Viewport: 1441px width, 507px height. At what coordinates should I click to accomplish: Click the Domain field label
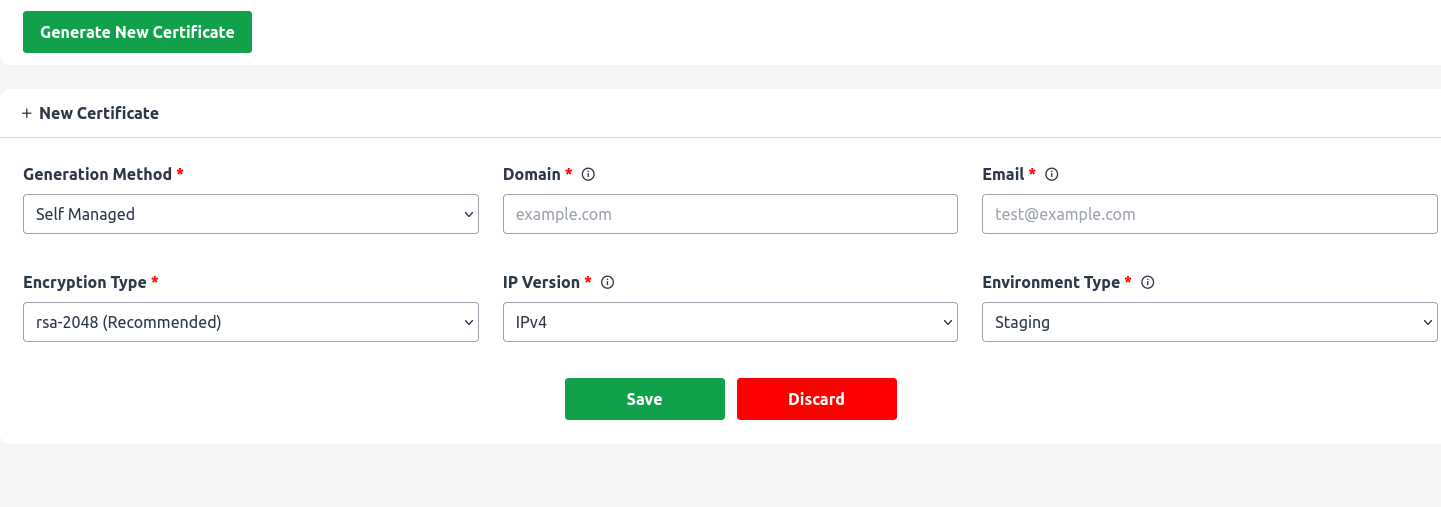click(532, 174)
